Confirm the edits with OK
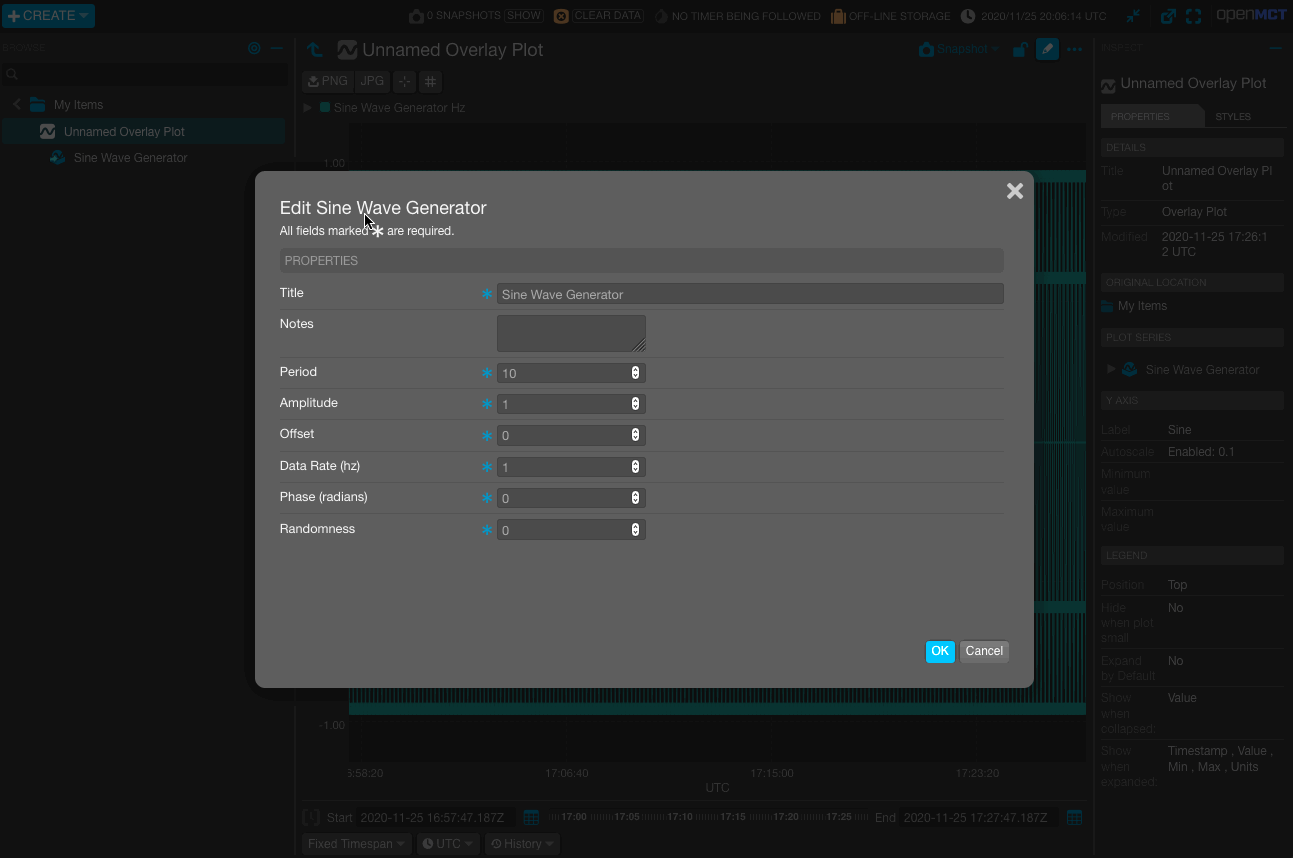The image size is (1293, 858). click(940, 651)
